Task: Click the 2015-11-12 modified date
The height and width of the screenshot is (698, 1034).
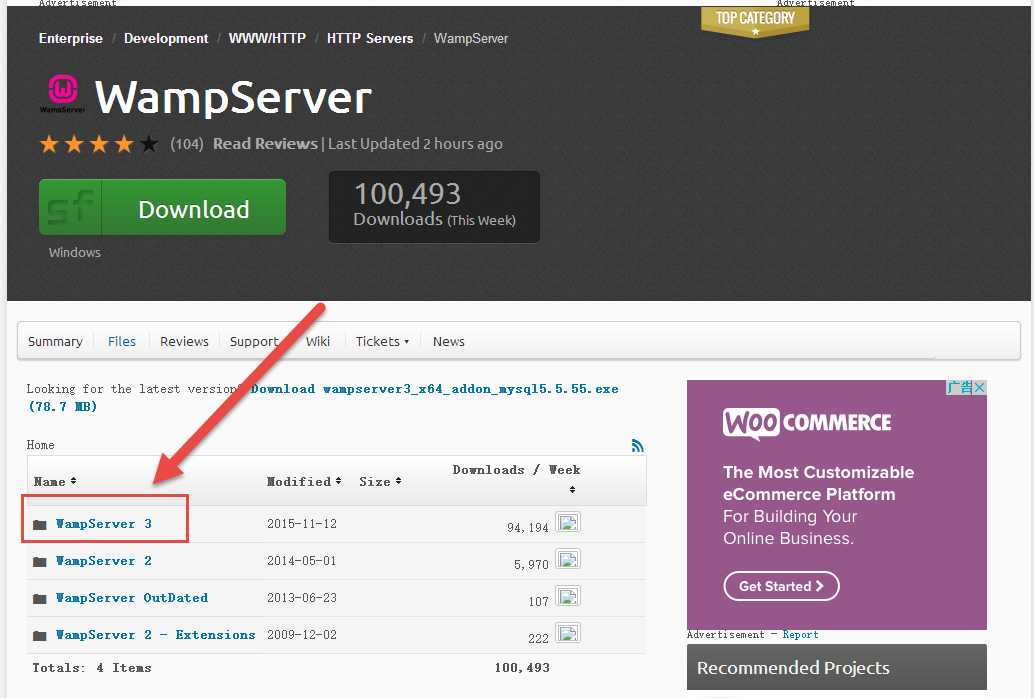Action: click(302, 524)
